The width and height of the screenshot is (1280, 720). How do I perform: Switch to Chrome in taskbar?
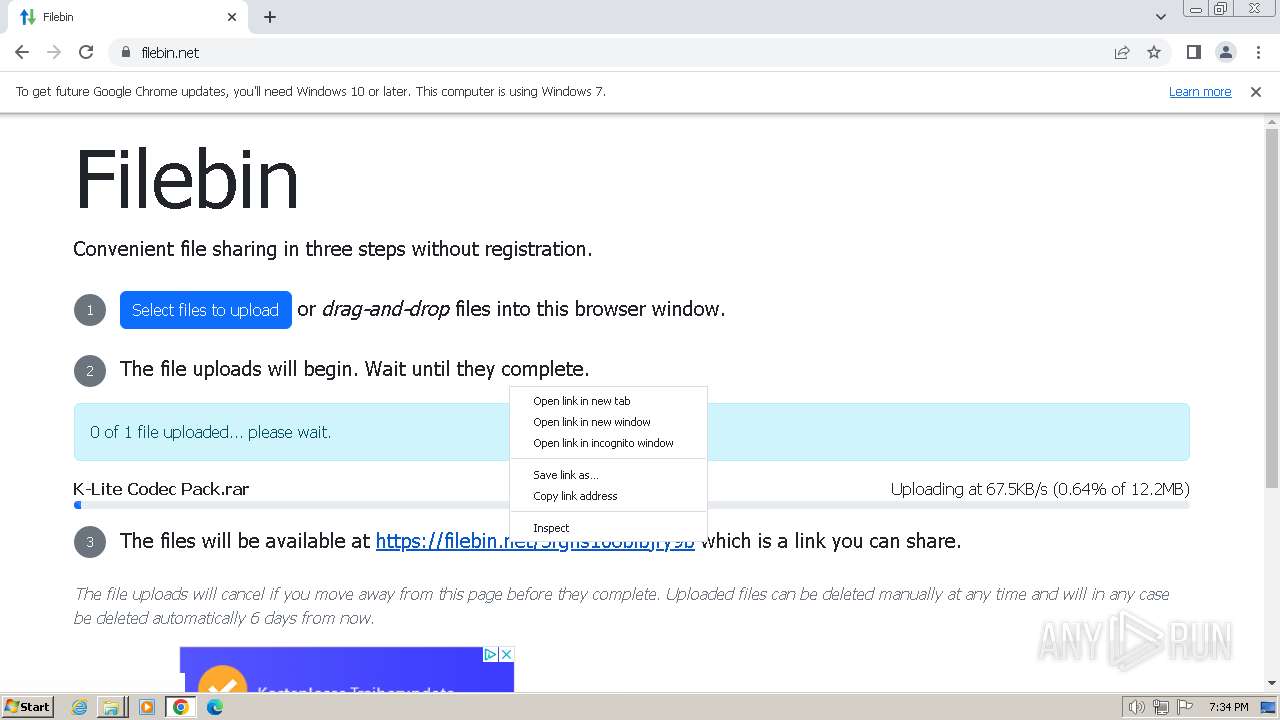tap(181, 707)
